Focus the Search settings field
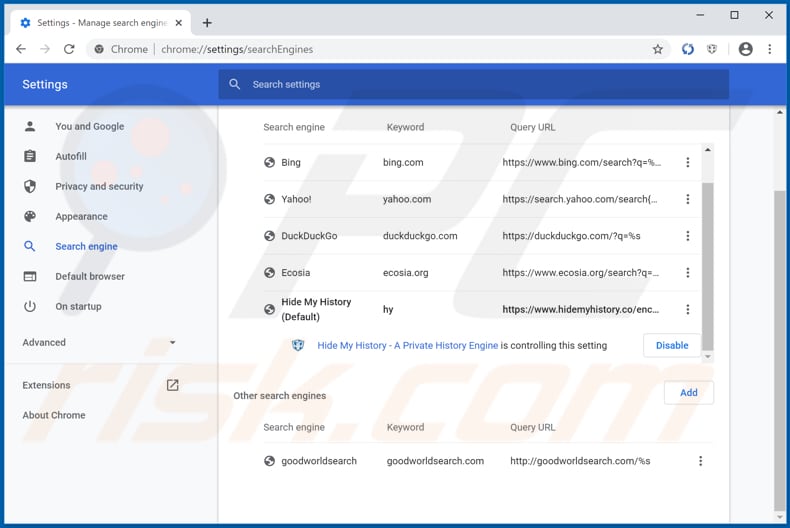The height and width of the screenshot is (528, 790). 474,84
